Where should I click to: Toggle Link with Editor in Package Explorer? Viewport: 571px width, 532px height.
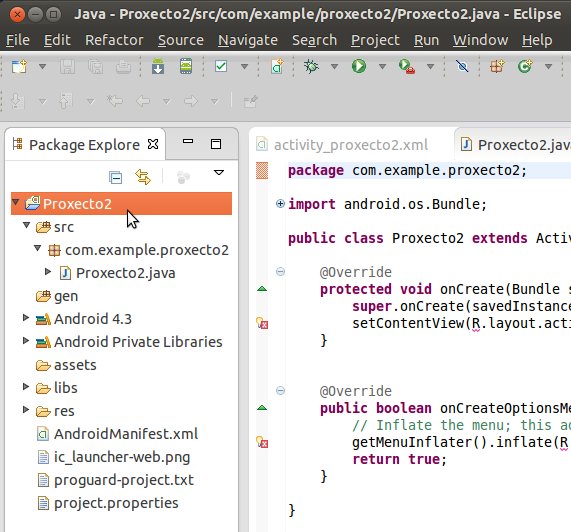[143, 177]
